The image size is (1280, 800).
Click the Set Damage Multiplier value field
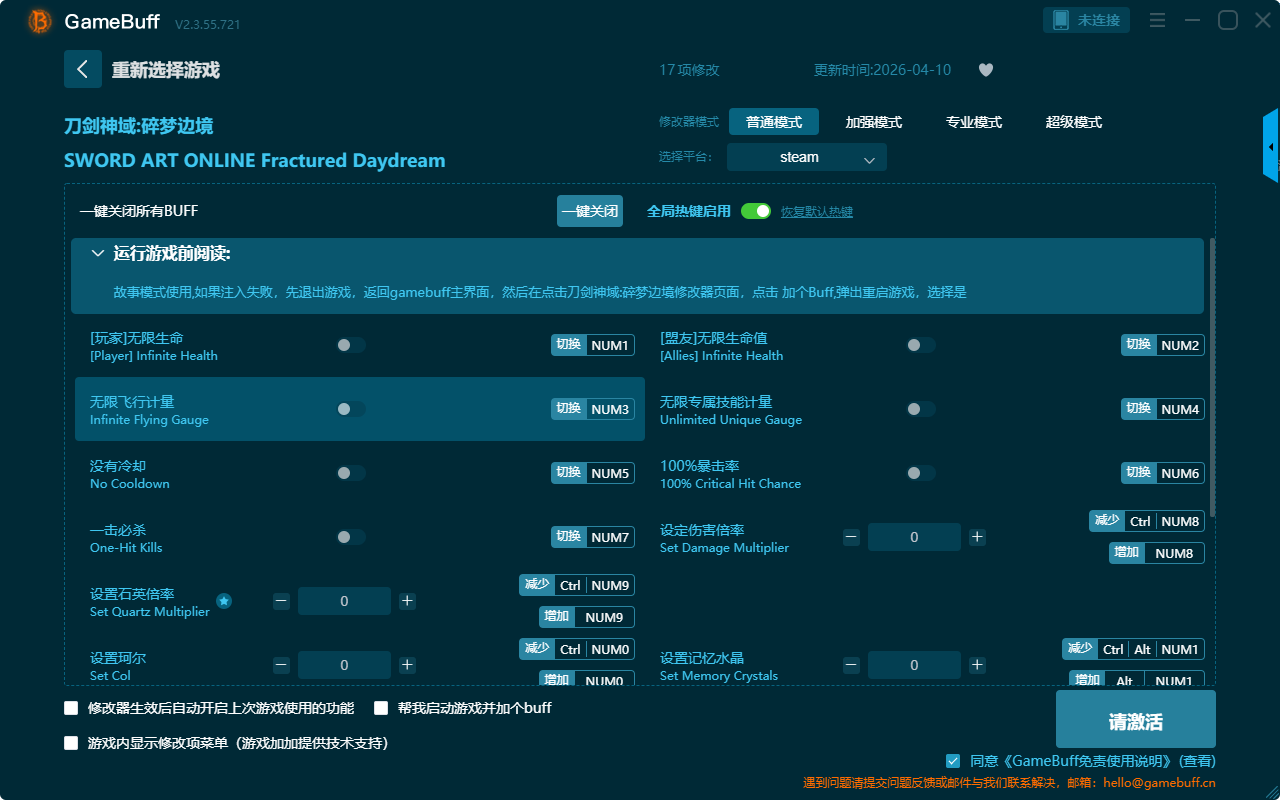[x=914, y=537]
